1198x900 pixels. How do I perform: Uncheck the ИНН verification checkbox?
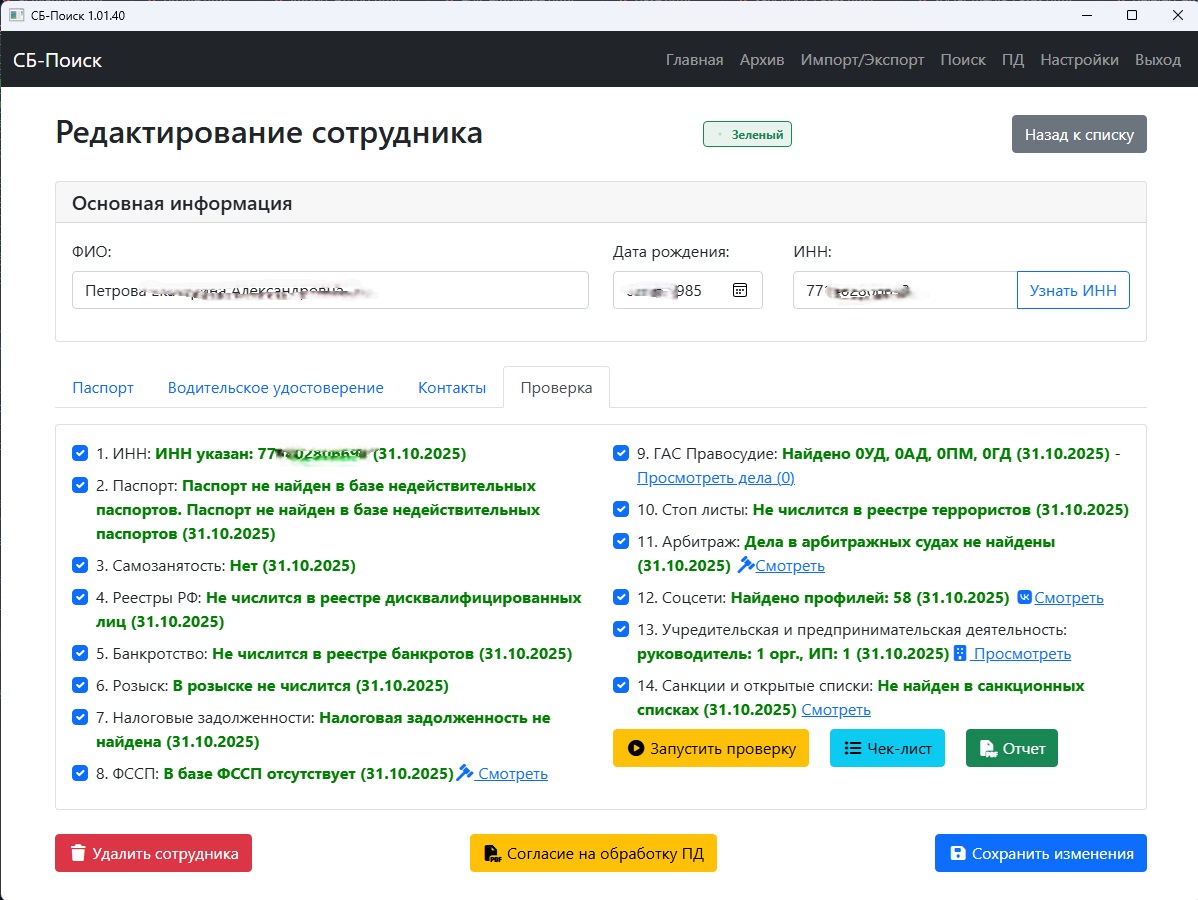[80, 452]
